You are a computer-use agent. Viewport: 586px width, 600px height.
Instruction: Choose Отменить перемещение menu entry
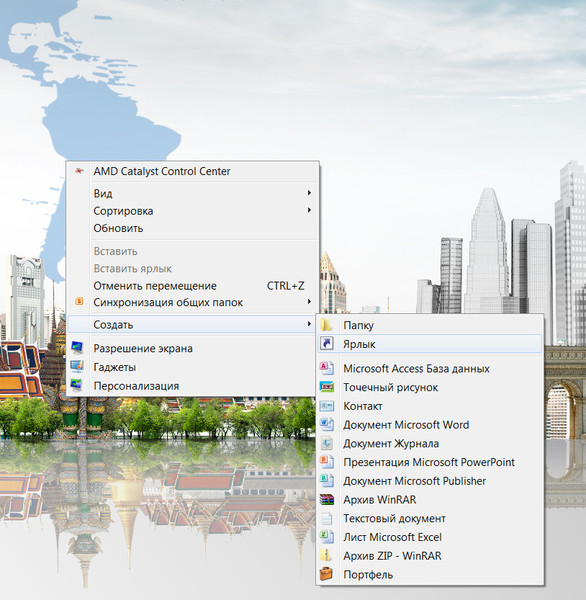[193, 286]
